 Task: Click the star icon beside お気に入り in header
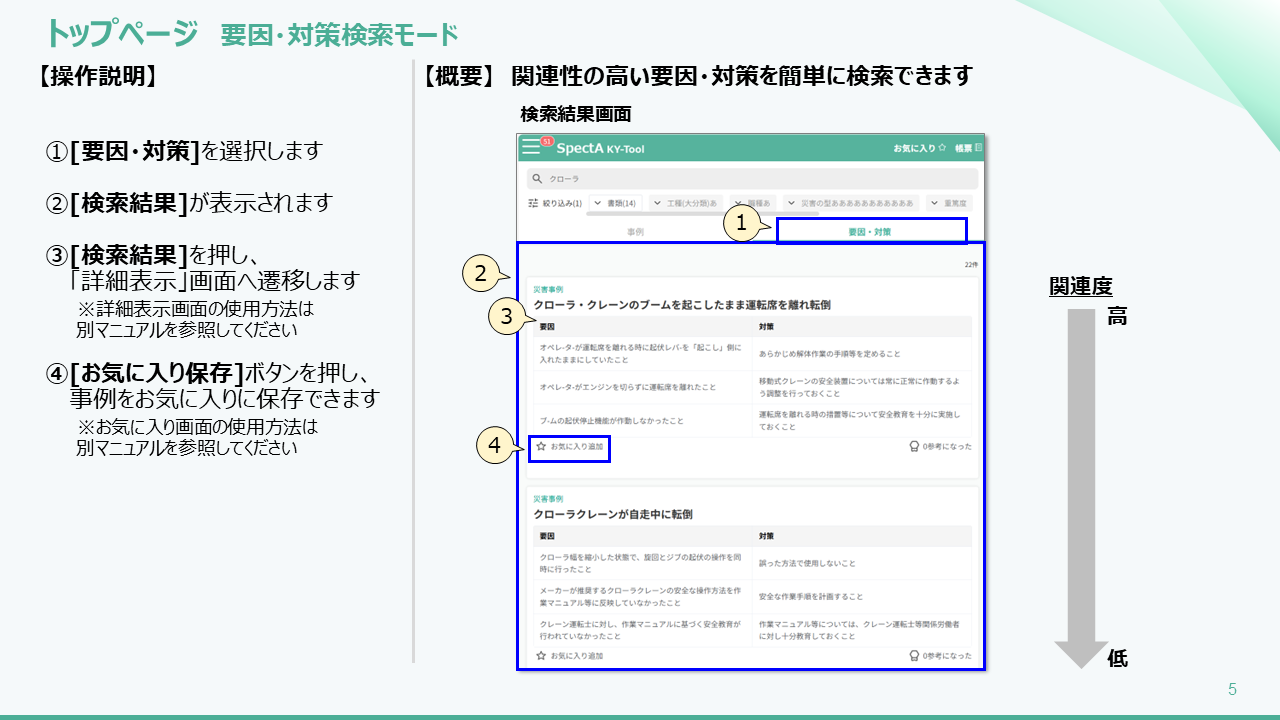tap(942, 148)
